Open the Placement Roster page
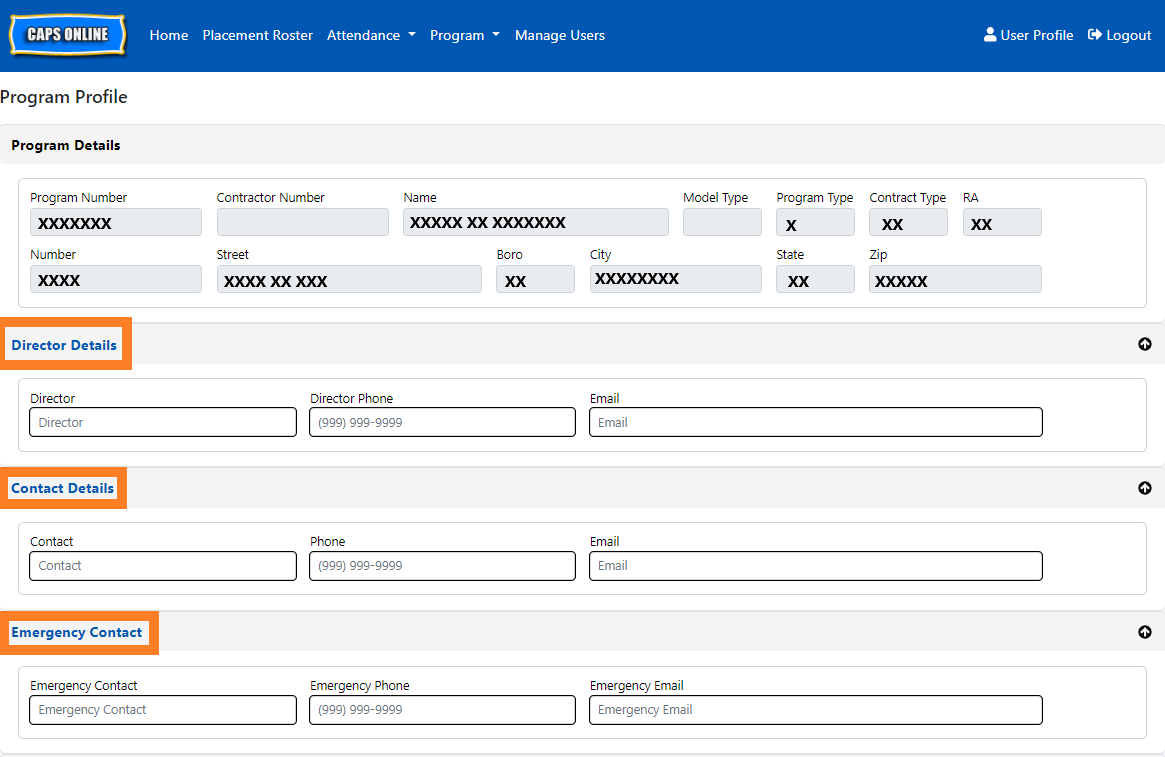This screenshot has height=757, width=1165. point(257,35)
